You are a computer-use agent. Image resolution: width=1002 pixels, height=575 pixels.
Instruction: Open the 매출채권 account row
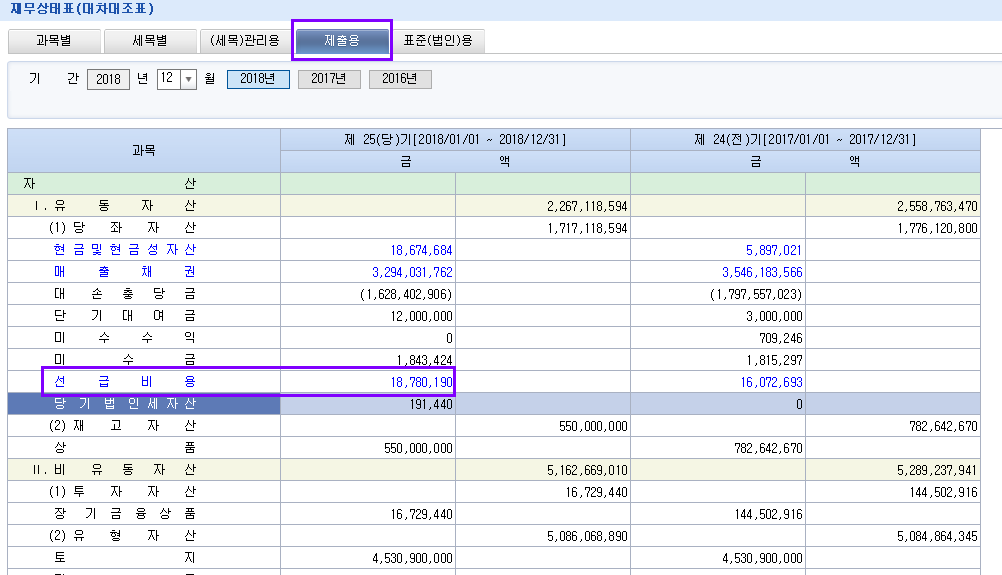(125, 272)
